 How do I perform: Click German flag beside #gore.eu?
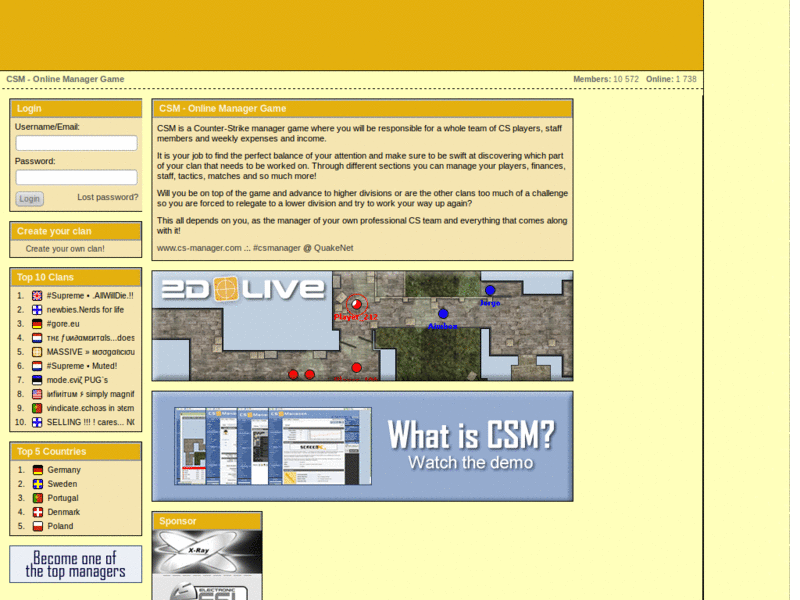coord(37,323)
